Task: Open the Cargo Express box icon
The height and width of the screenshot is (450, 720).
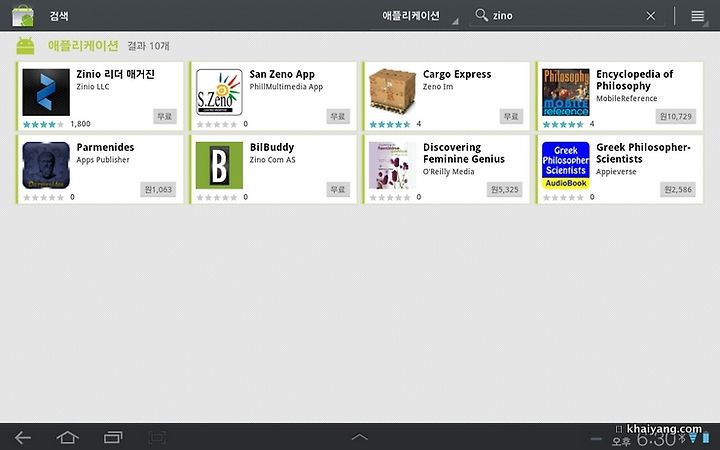Action: (x=393, y=92)
